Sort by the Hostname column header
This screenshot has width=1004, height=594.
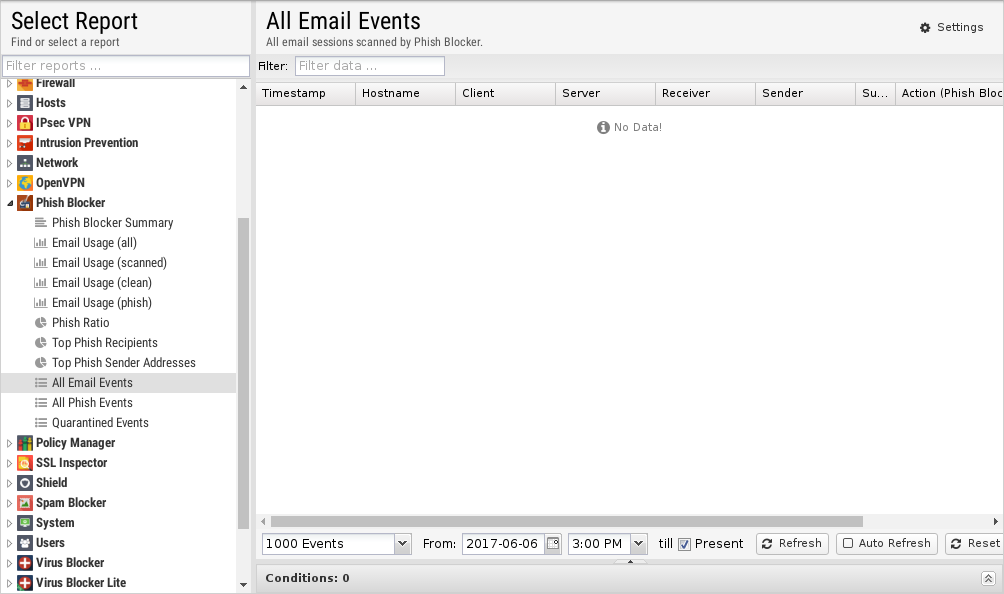pos(405,93)
